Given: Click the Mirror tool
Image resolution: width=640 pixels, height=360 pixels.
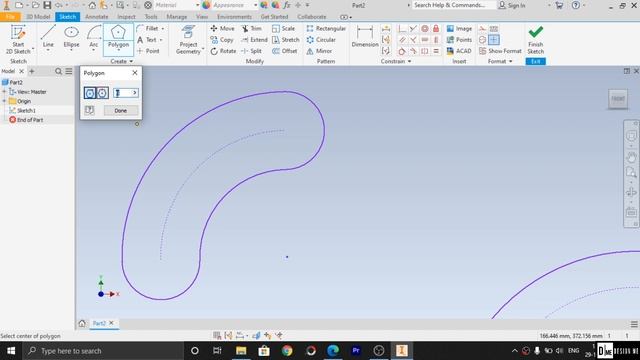Looking at the screenshot, I should [319, 51].
